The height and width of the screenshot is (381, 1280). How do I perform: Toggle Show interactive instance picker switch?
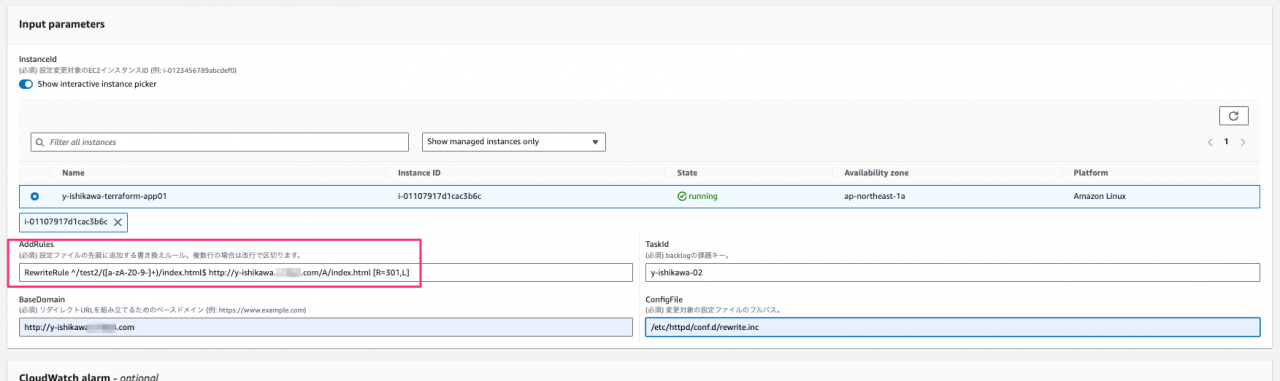26,84
